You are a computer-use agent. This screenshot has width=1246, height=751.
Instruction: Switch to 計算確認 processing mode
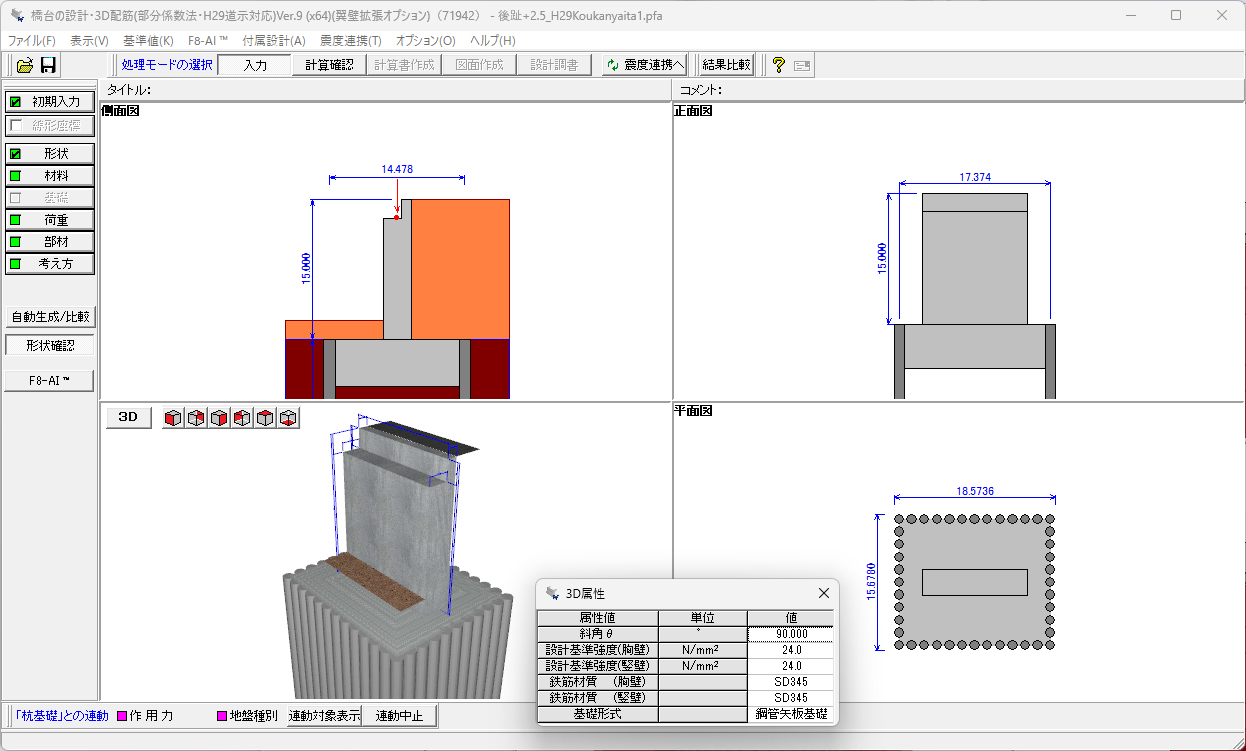(x=329, y=65)
